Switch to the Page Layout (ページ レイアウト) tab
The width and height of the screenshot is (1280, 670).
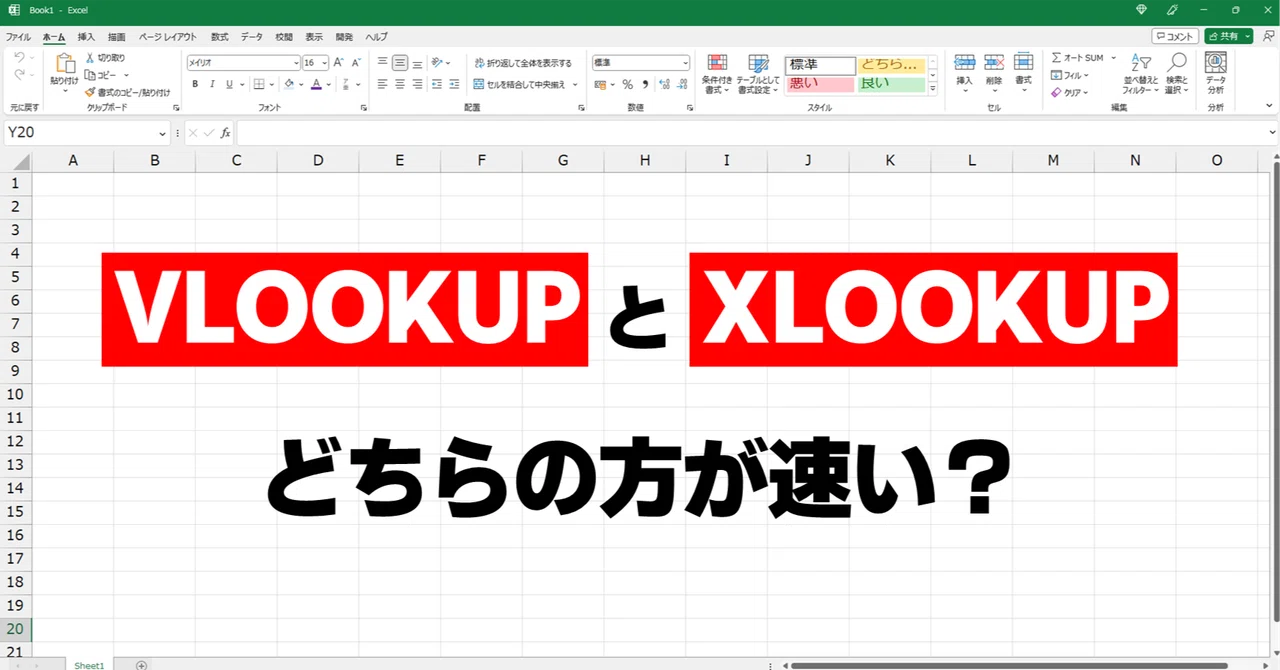pyautogui.click(x=168, y=37)
